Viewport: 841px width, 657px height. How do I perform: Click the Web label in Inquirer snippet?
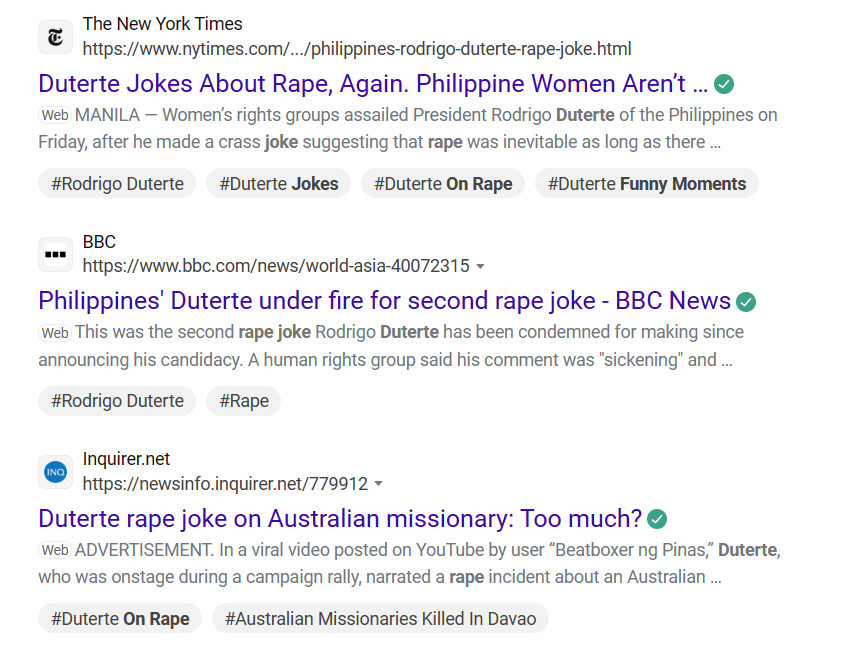click(x=55, y=550)
